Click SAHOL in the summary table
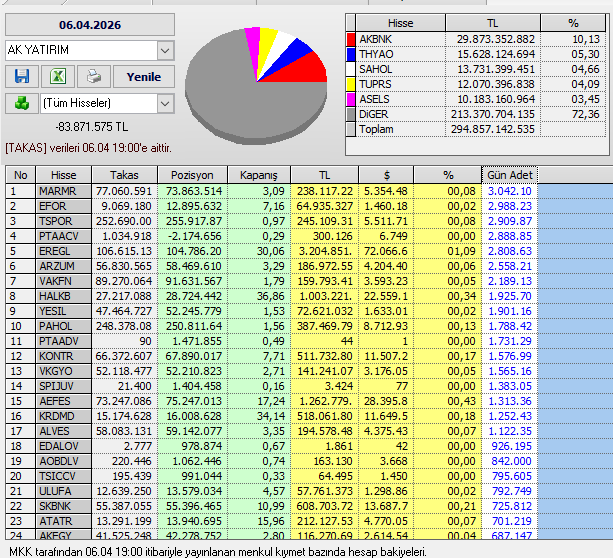613x558 pixels. 400,70
